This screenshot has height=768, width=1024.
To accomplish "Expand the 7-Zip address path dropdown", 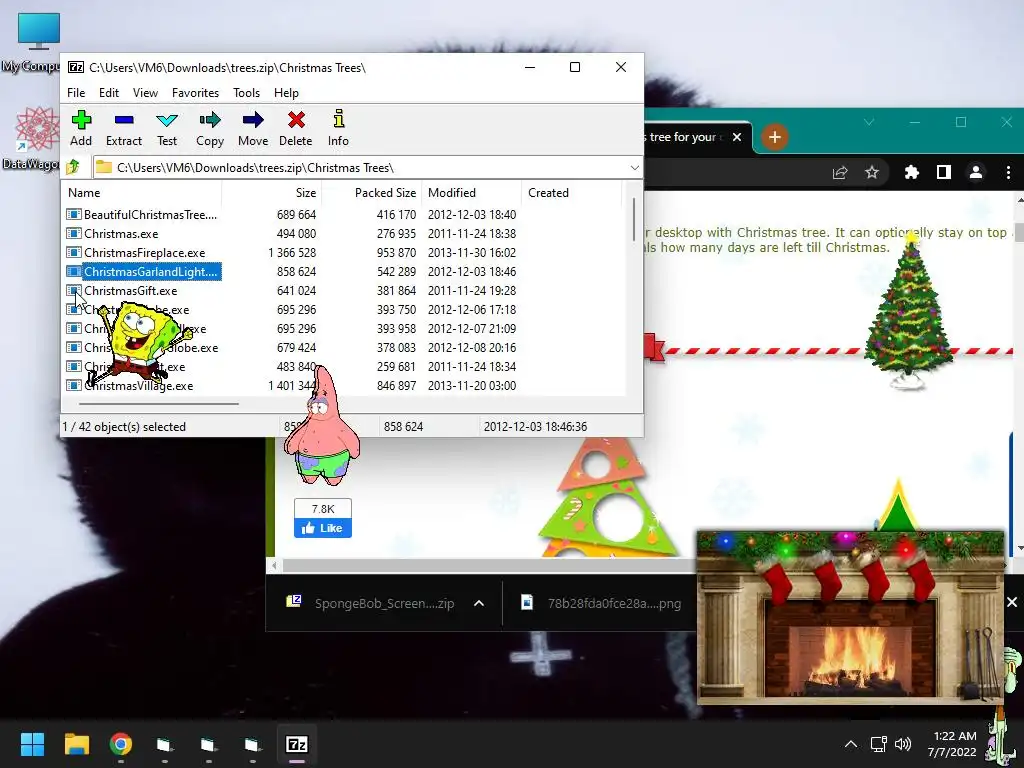I will click(634, 168).
